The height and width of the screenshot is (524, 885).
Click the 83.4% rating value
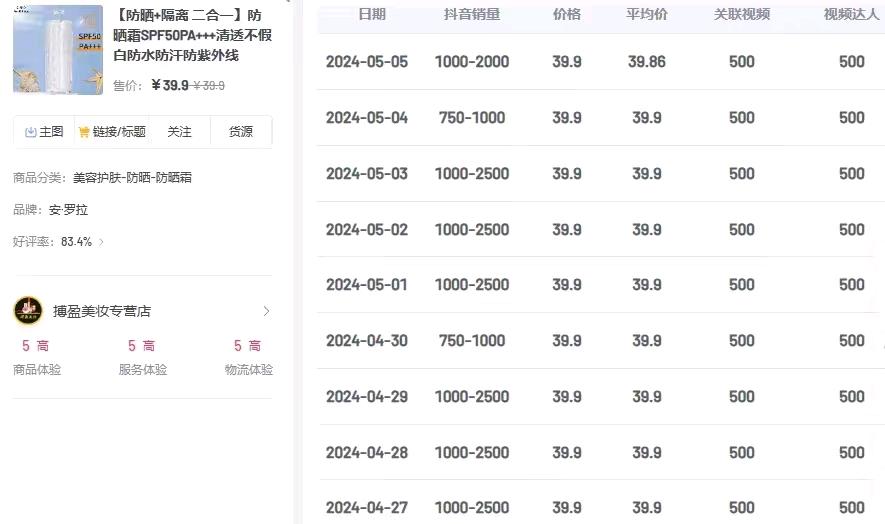pos(76,242)
